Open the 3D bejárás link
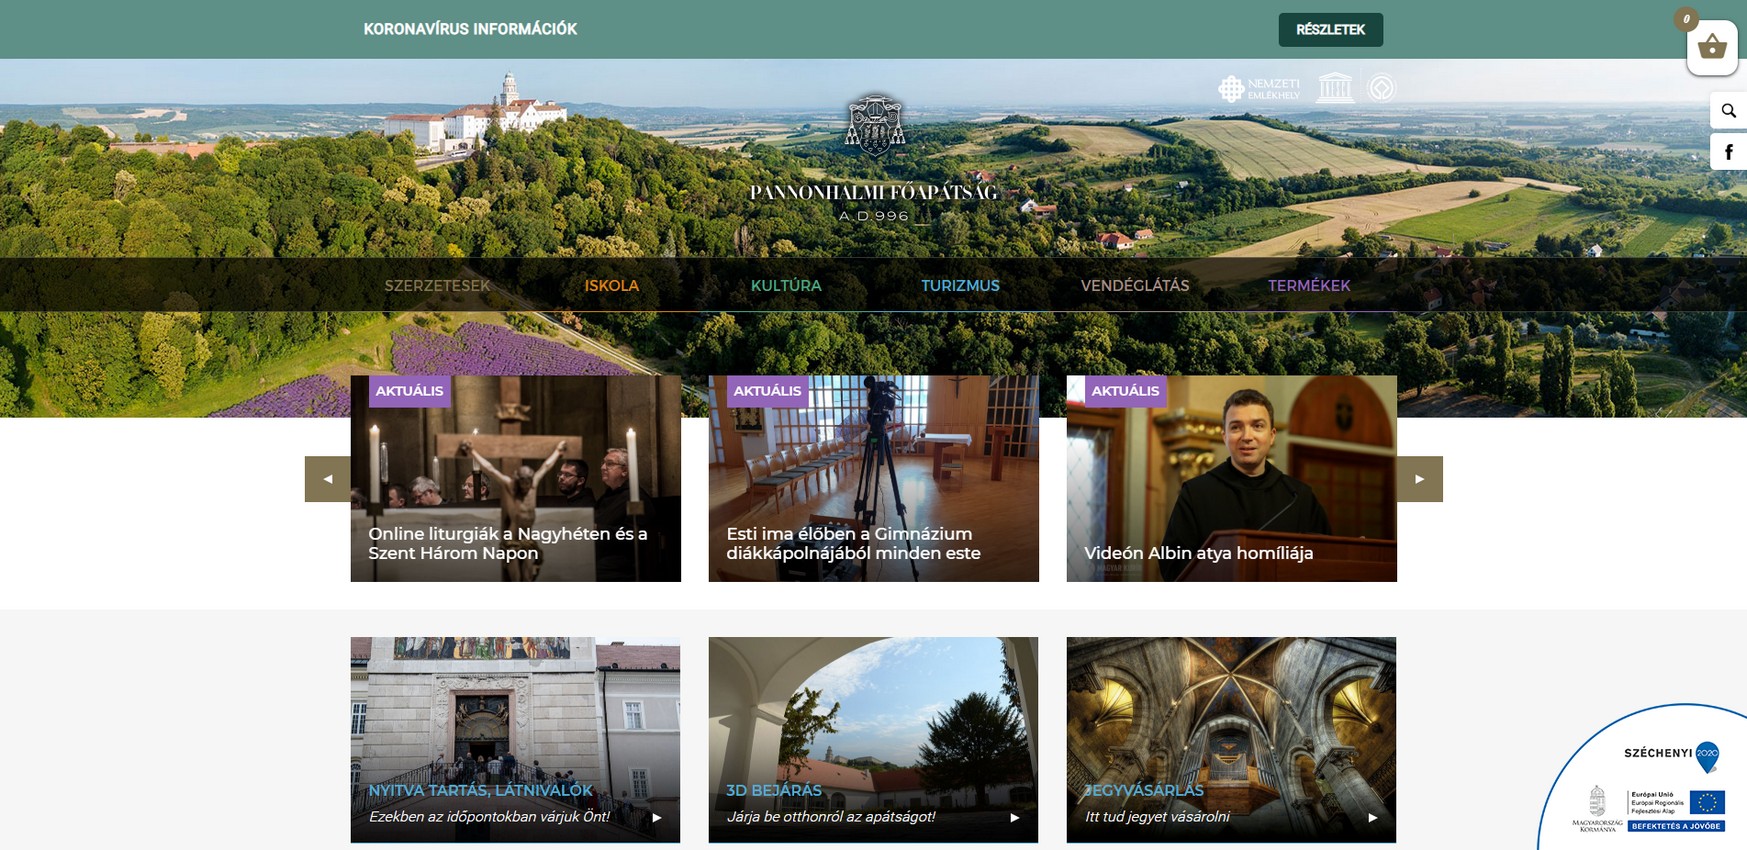This screenshot has width=1747, height=850. tap(774, 790)
